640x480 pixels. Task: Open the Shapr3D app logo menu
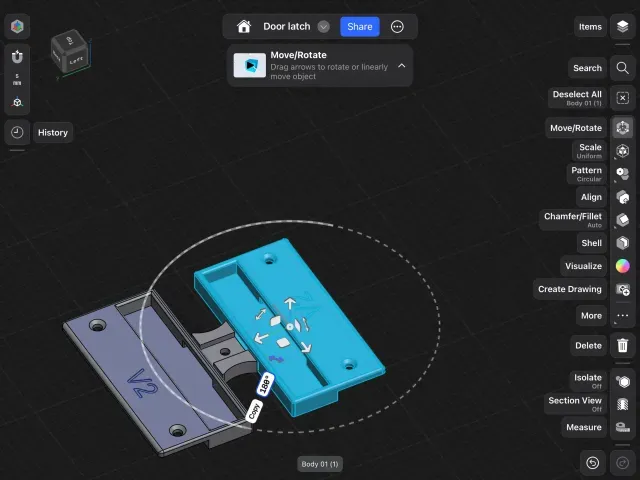[x=17, y=27]
